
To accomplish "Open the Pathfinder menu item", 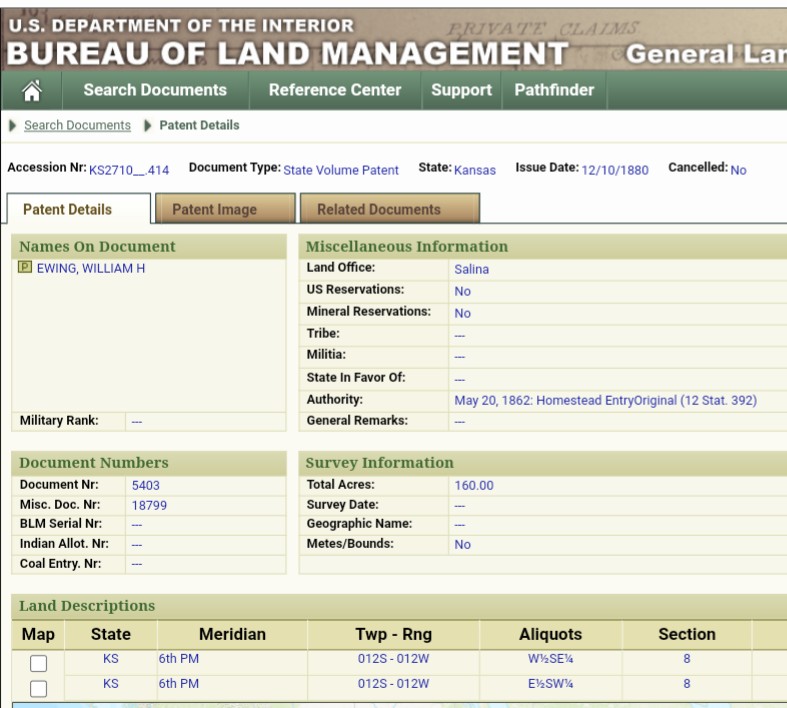I will [554, 90].
